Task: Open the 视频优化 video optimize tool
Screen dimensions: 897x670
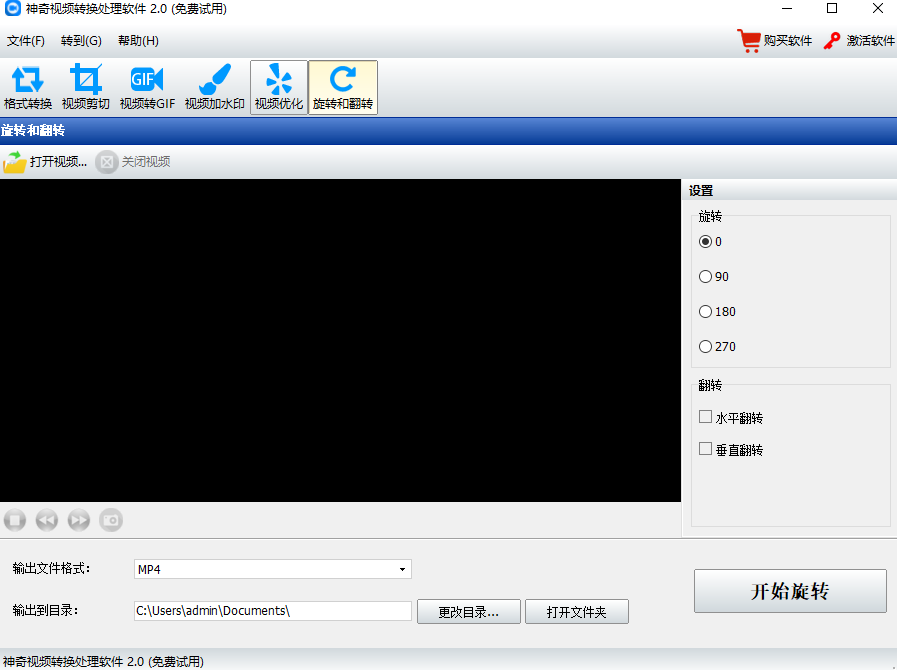Action: pos(279,88)
